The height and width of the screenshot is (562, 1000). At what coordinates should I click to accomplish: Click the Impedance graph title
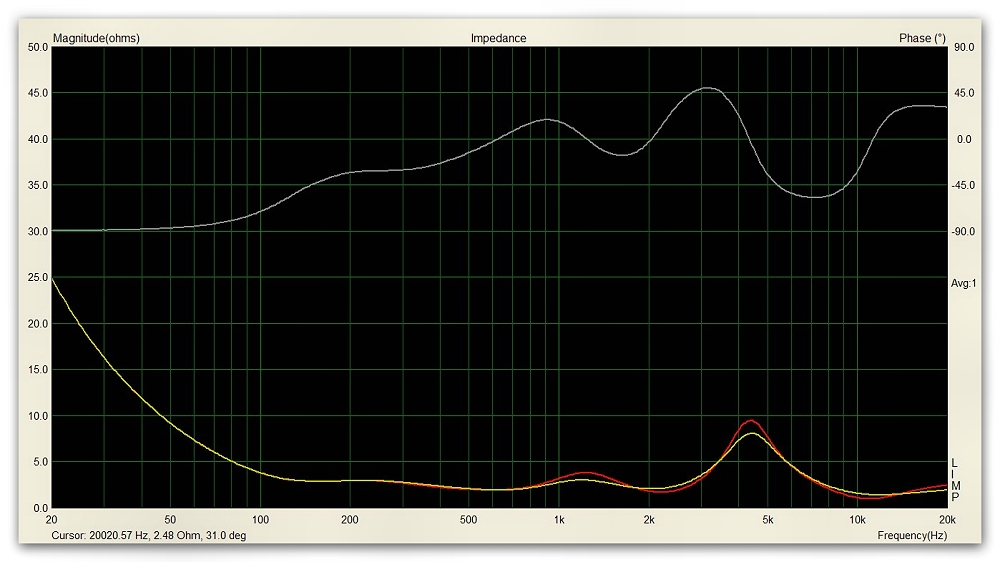pos(498,38)
